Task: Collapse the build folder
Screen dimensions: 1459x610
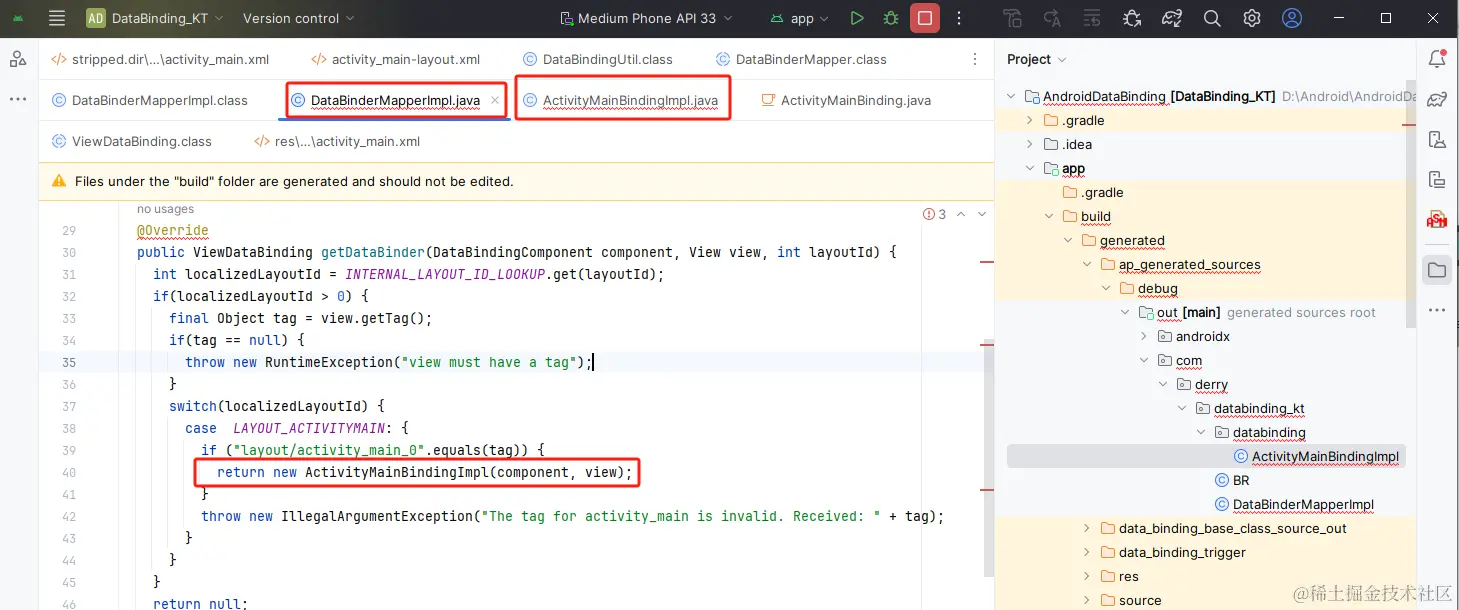Action: click(1049, 216)
